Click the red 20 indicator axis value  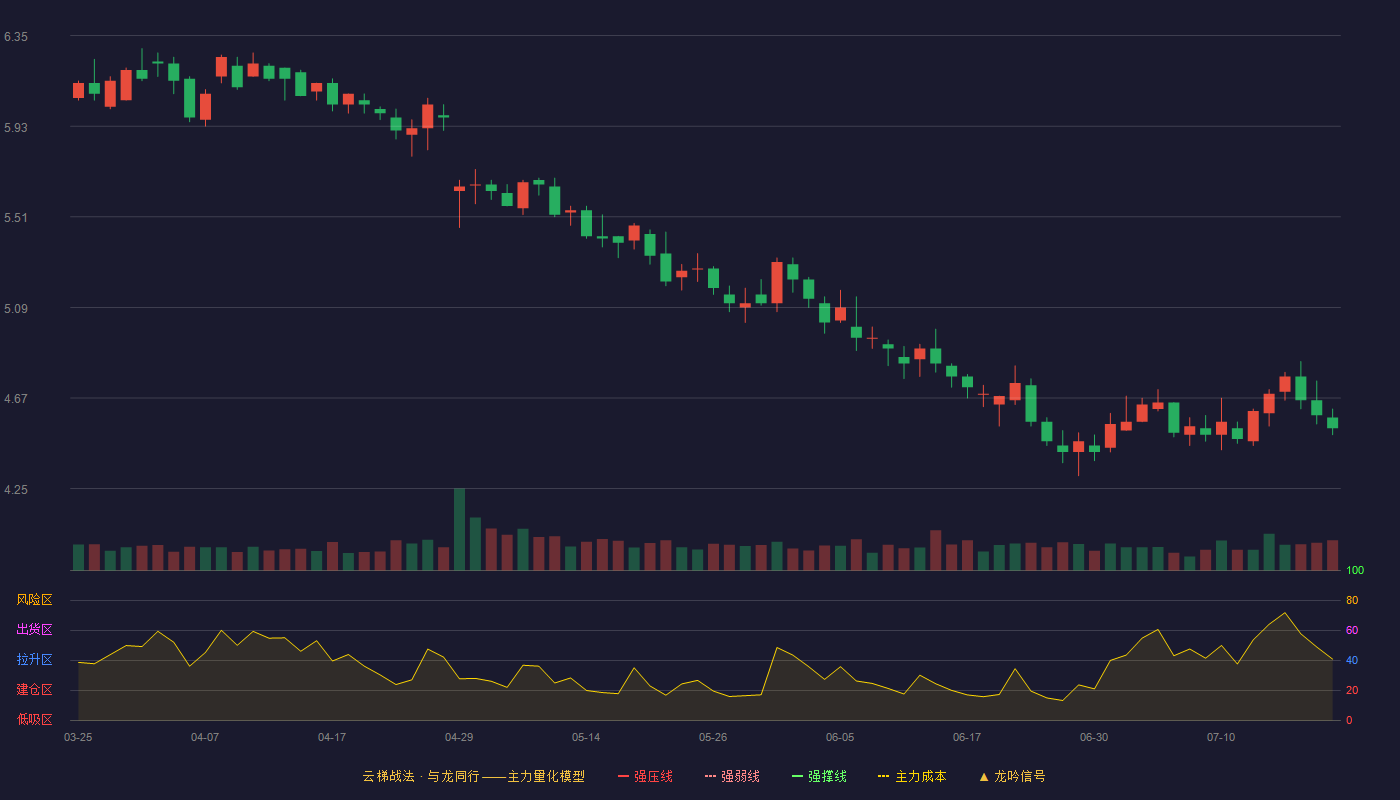pyautogui.click(x=1352, y=691)
